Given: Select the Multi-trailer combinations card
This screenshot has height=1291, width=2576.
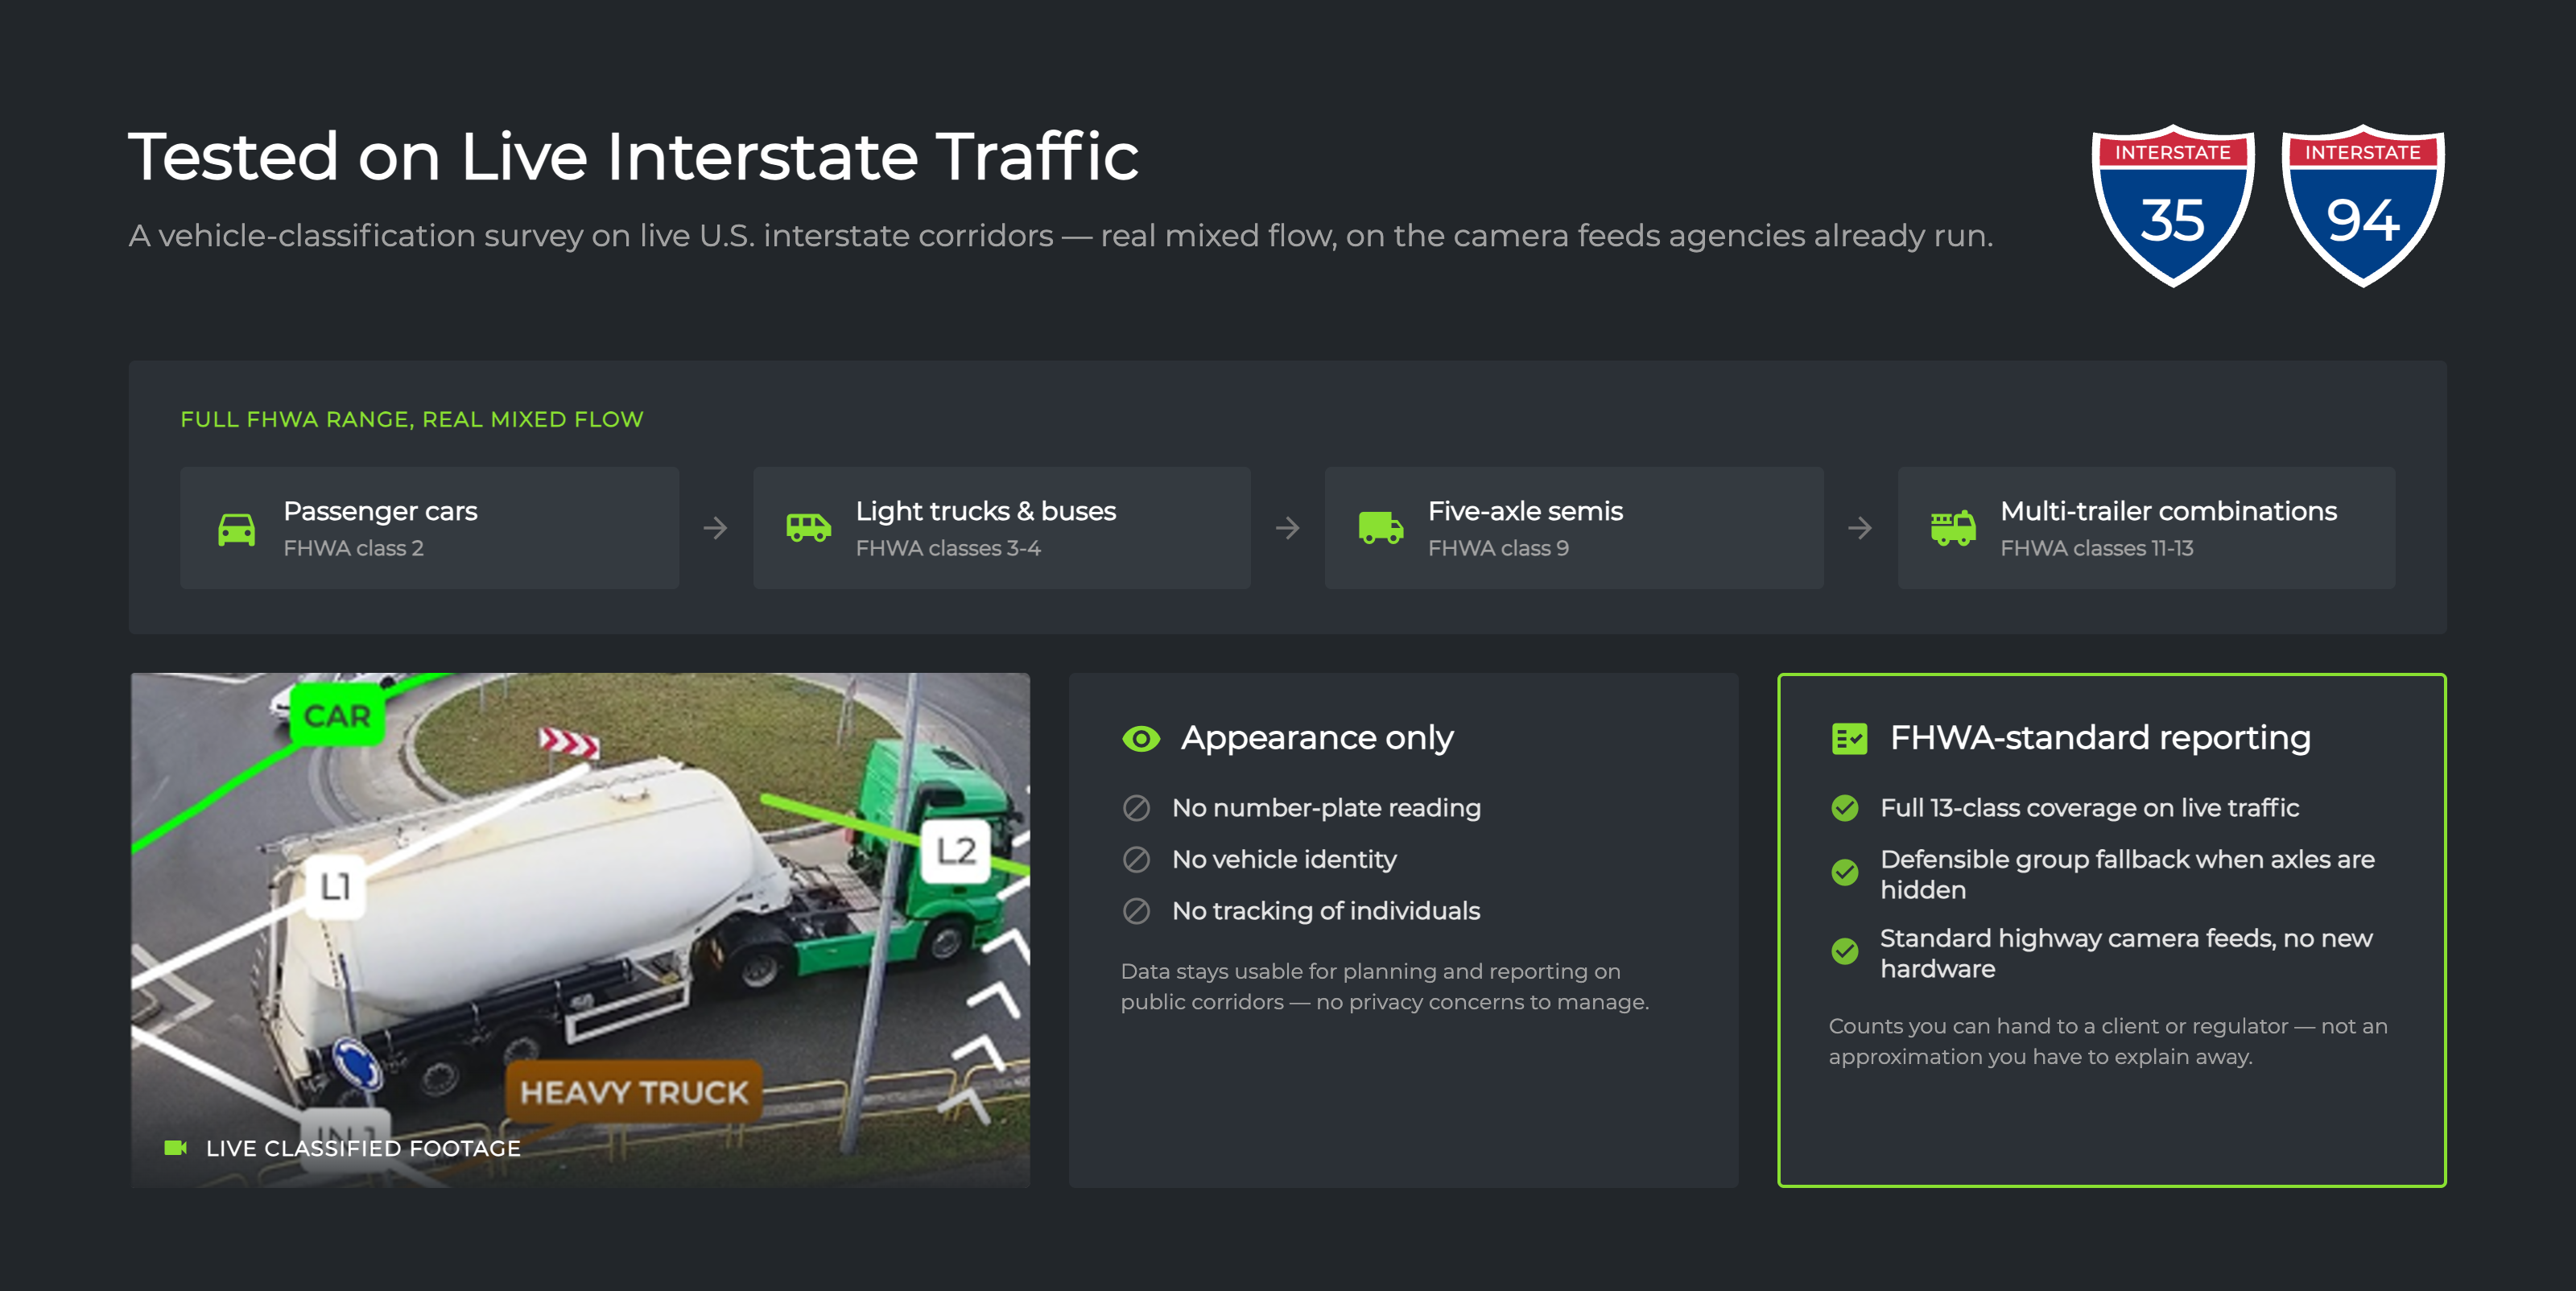Looking at the screenshot, I should 2147,528.
